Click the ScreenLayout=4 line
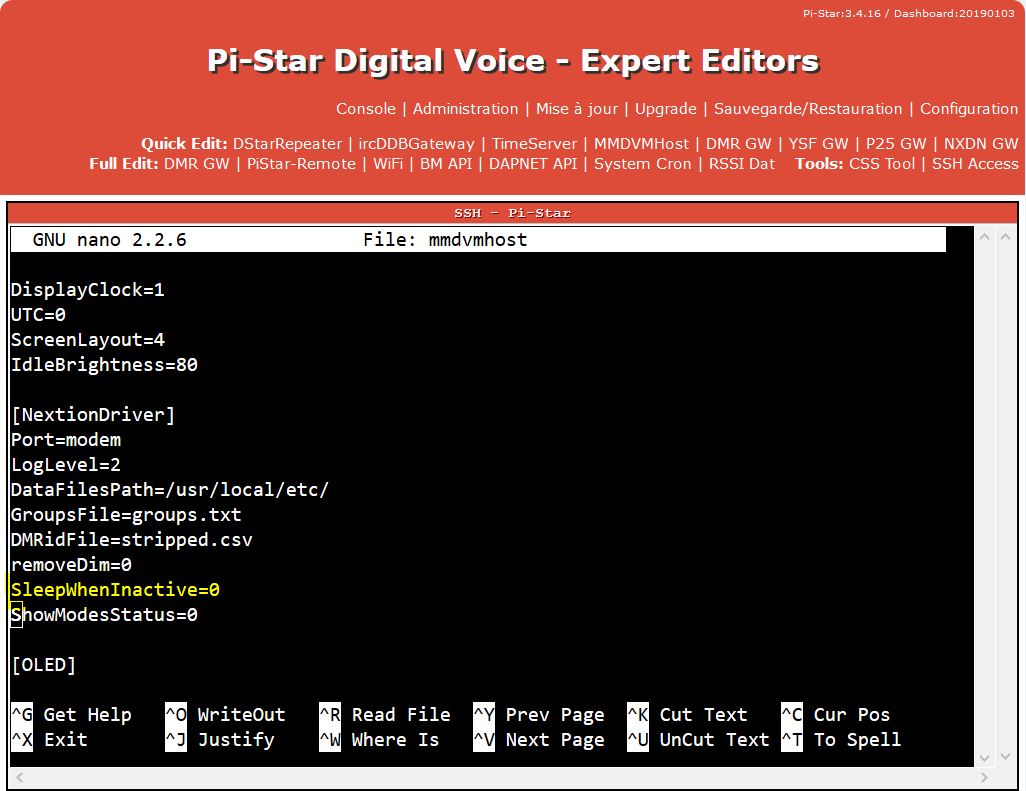The image size is (1026, 791). (x=88, y=340)
